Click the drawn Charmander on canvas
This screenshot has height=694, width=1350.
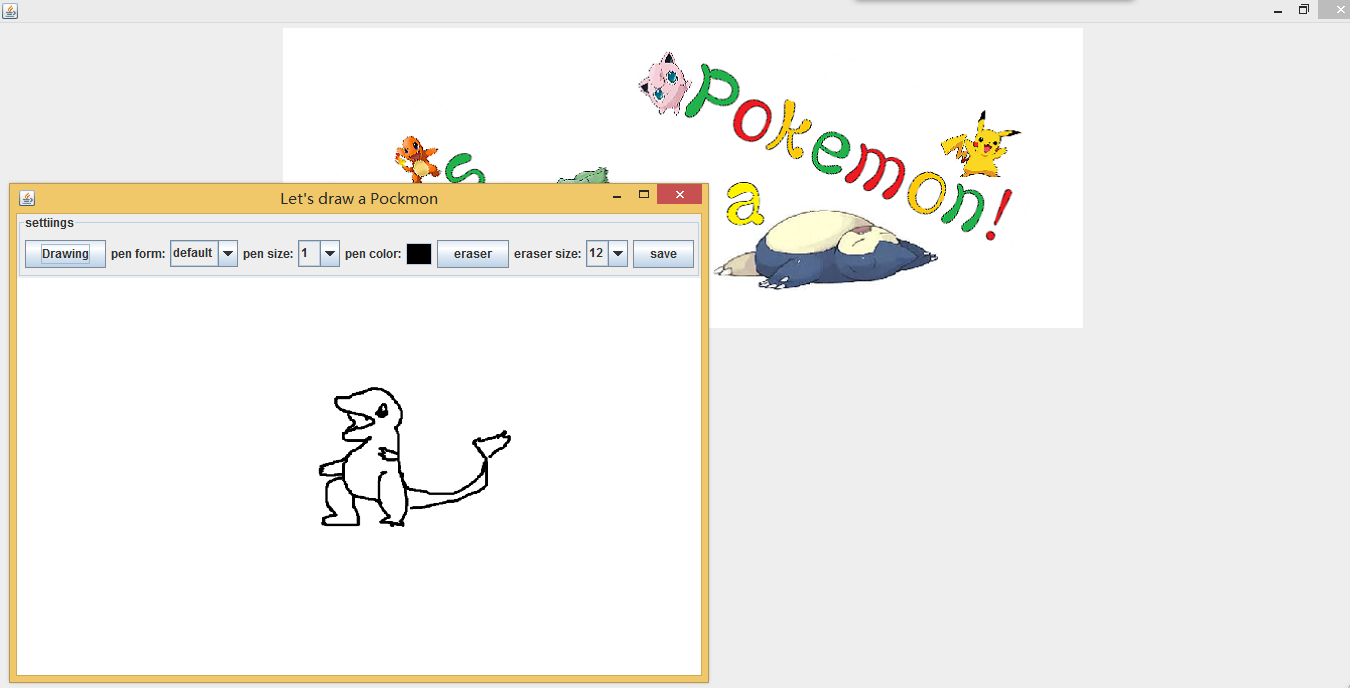[x=414, y=457]
